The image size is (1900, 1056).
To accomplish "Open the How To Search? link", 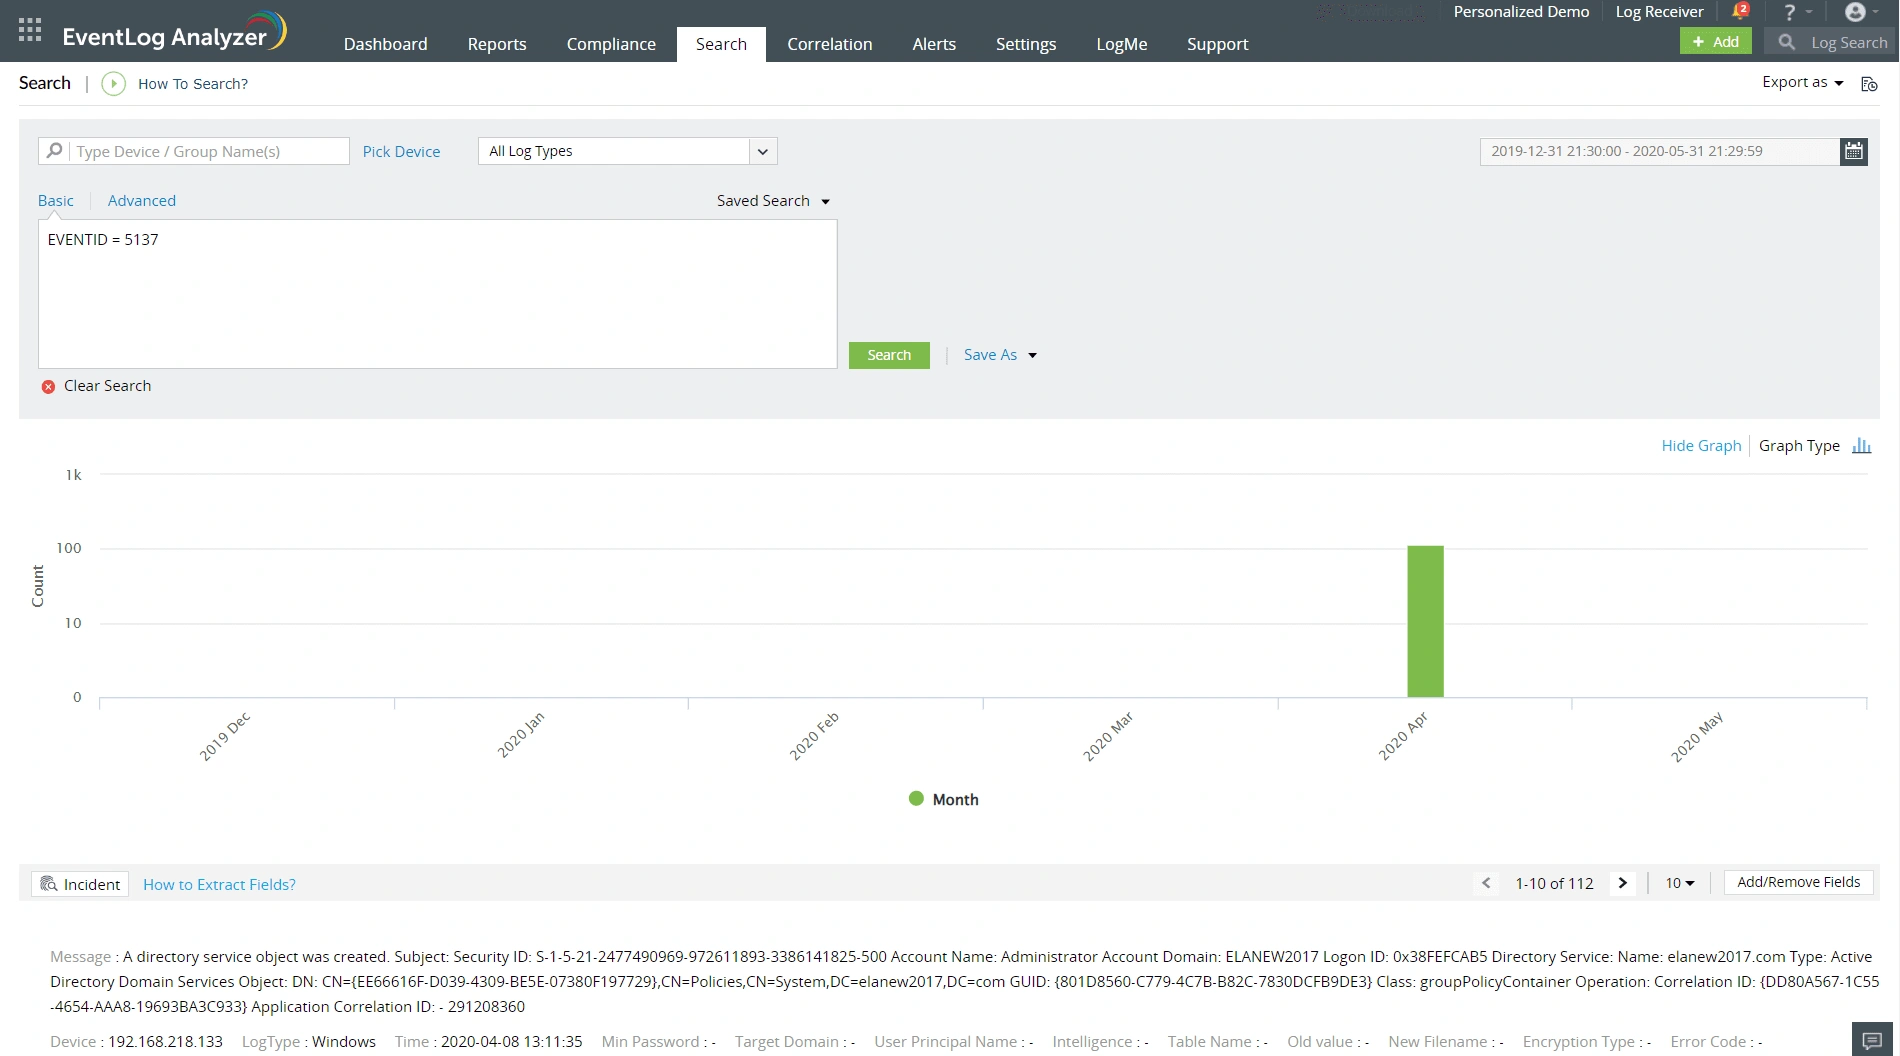I will coord(193,84).
